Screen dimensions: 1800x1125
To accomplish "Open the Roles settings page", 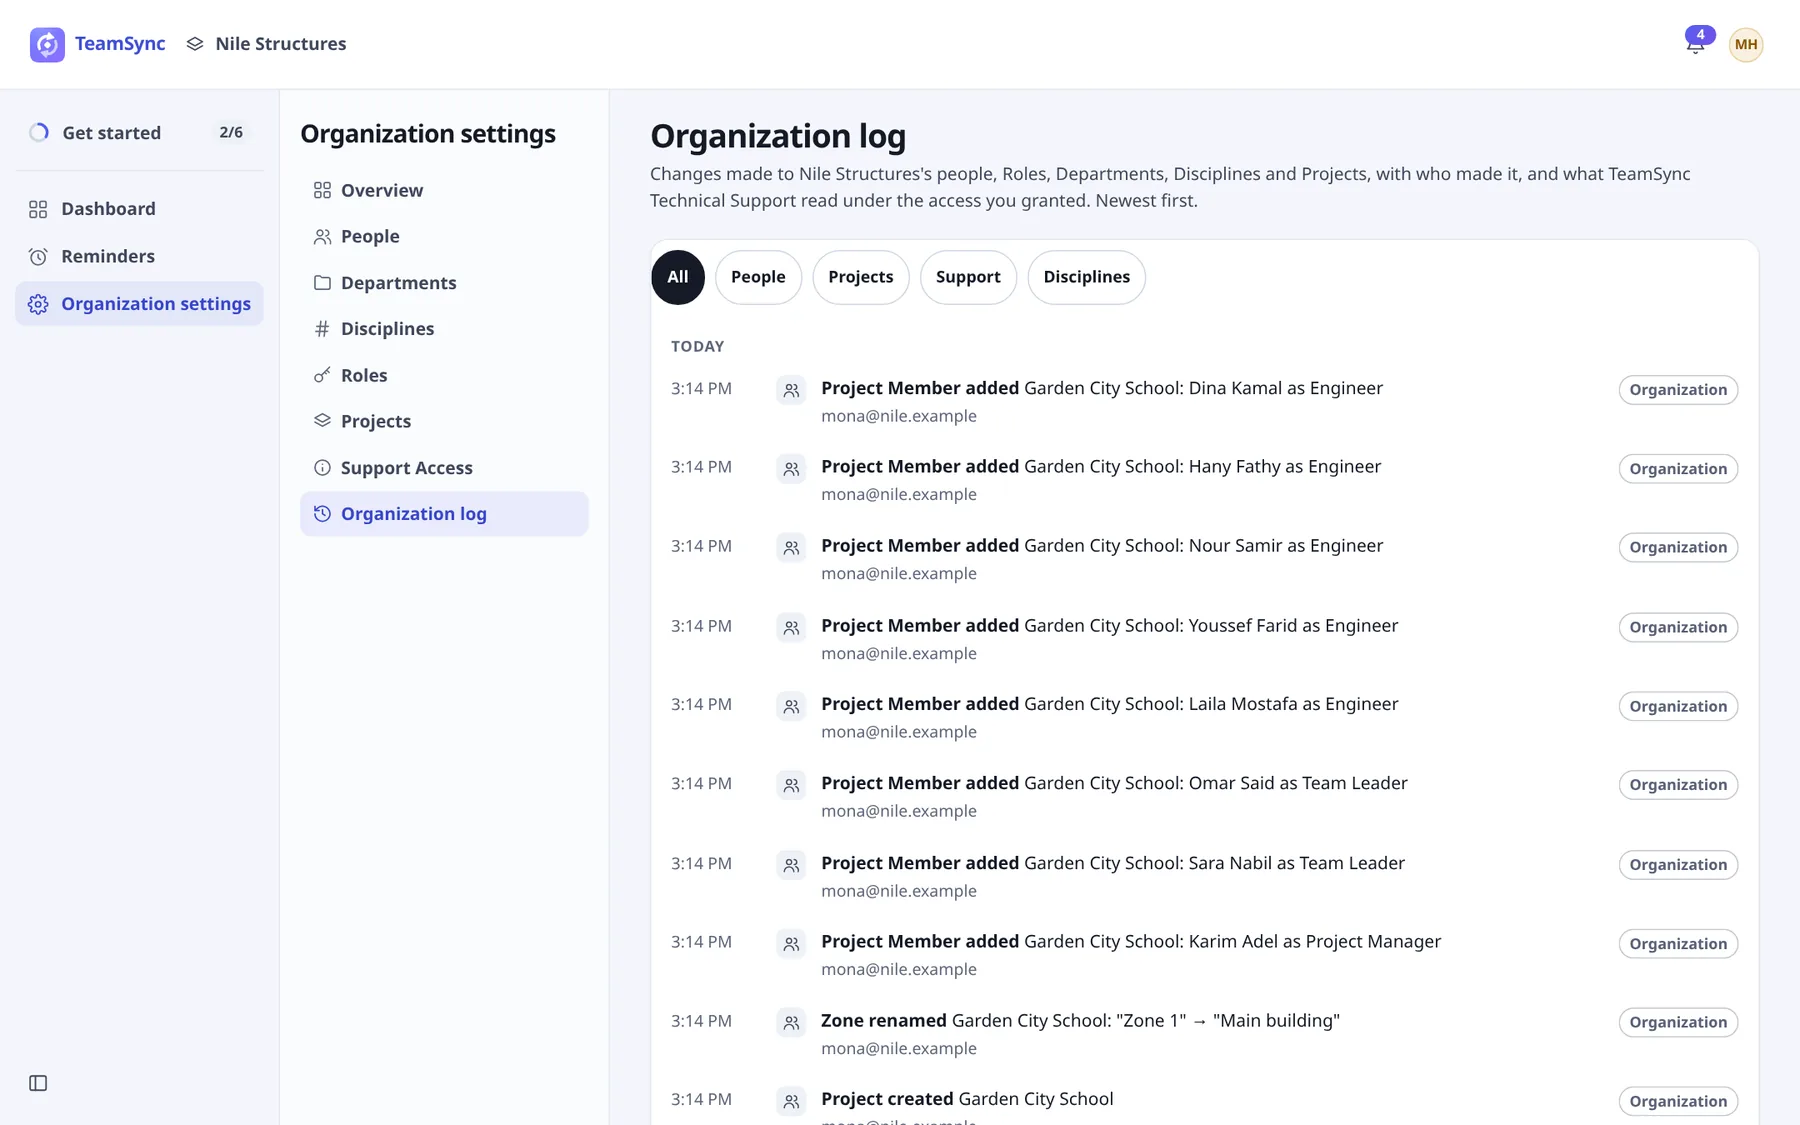I will click(444, 375).
